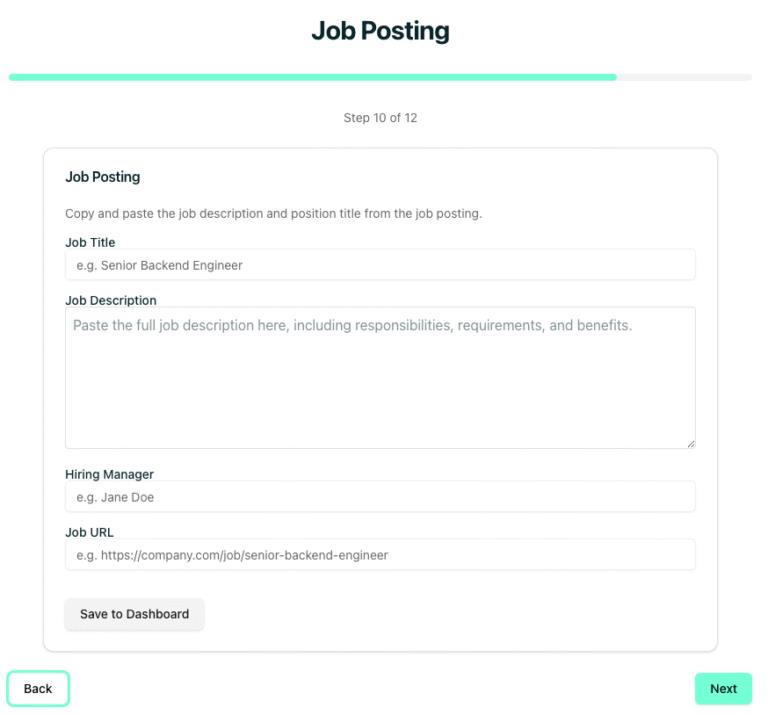This screenshot has height=715, width=768.
Task: Focus the Job Description text area
Action: (380, 378)
